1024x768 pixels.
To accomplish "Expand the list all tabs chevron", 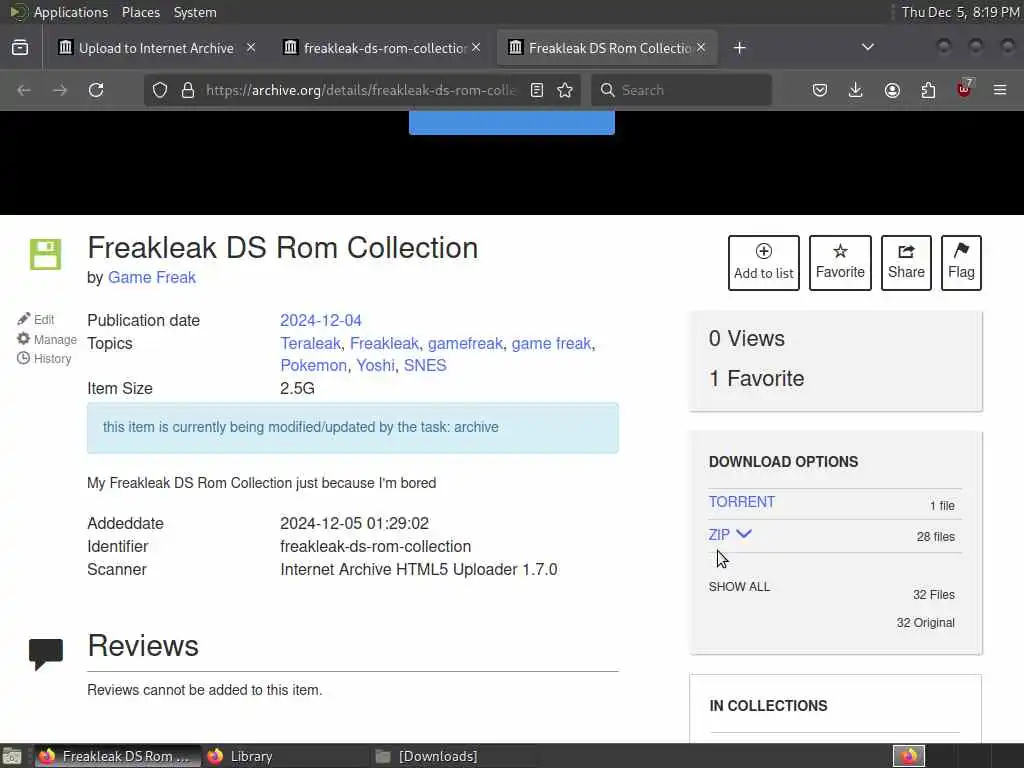I will [x=867, y=47].
